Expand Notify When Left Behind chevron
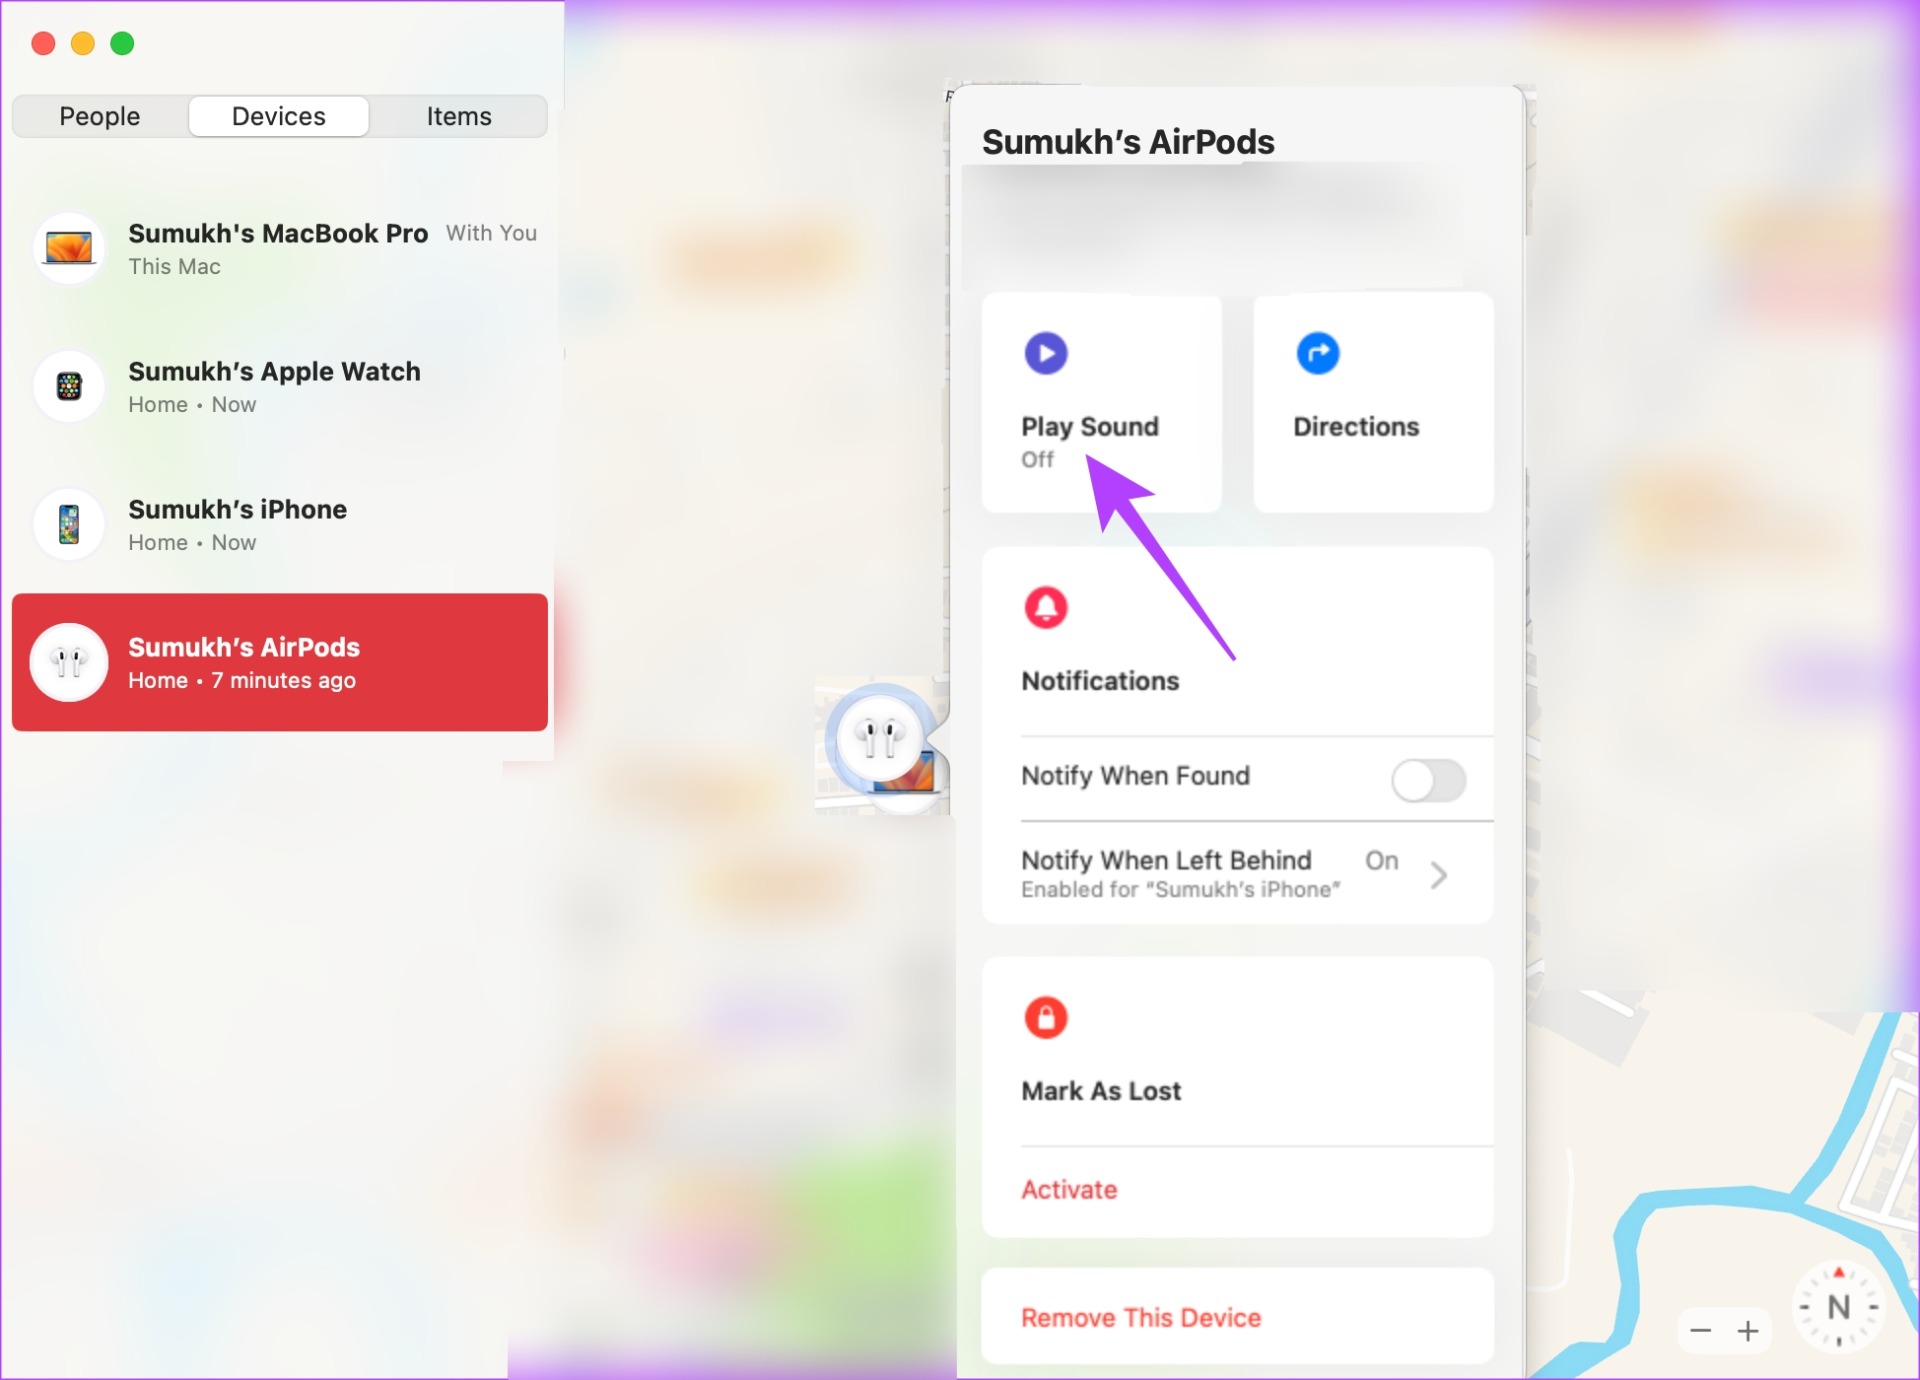1920x1380 pixels. pyautogui.click(x=1439, y=875)
